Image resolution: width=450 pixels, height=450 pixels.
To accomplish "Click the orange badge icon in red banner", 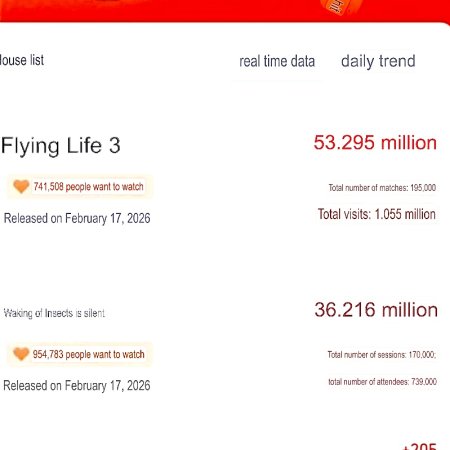I will [x=341, y=6].
